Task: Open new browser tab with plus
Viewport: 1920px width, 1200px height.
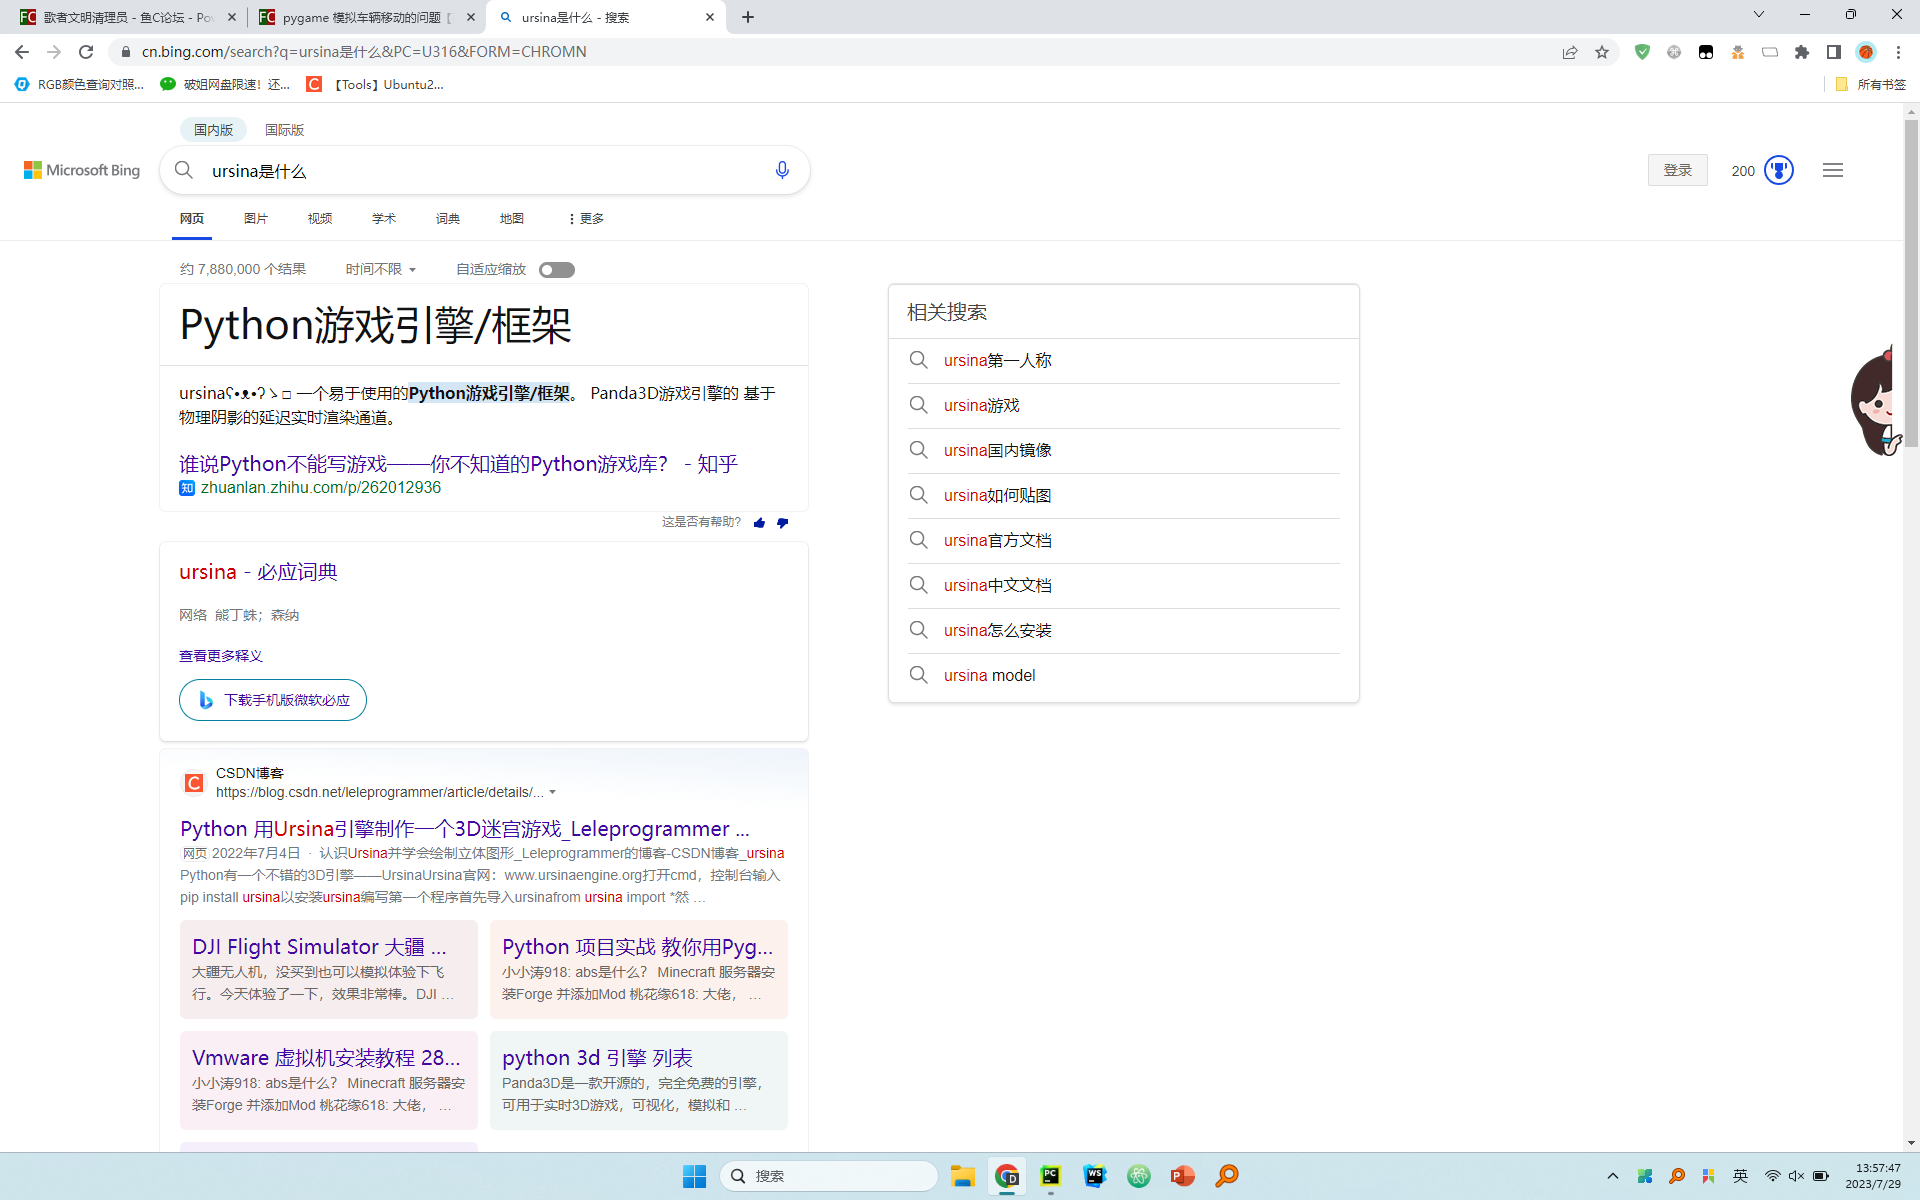Action: click(748, 17)
